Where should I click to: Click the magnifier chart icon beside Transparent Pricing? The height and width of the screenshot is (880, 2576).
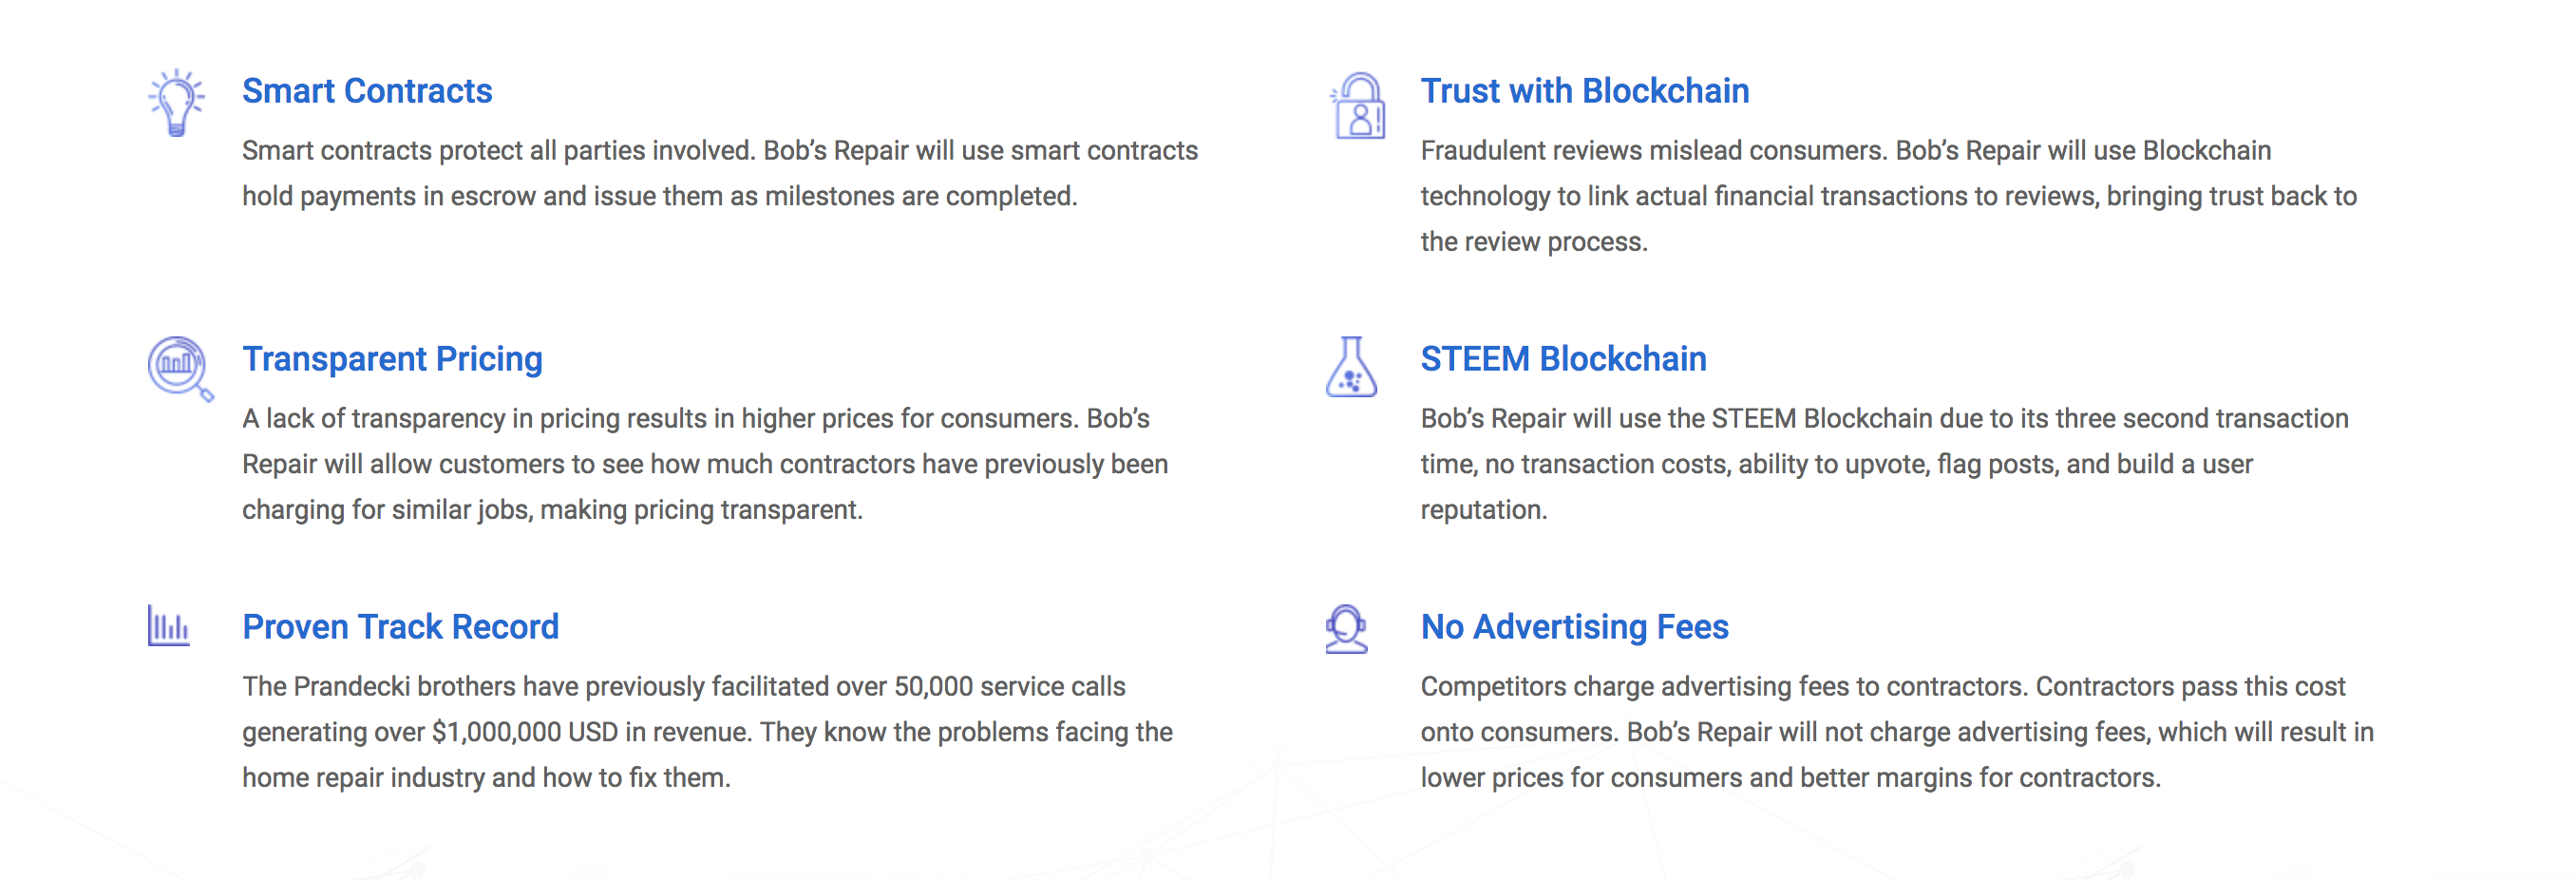(181, 369)
